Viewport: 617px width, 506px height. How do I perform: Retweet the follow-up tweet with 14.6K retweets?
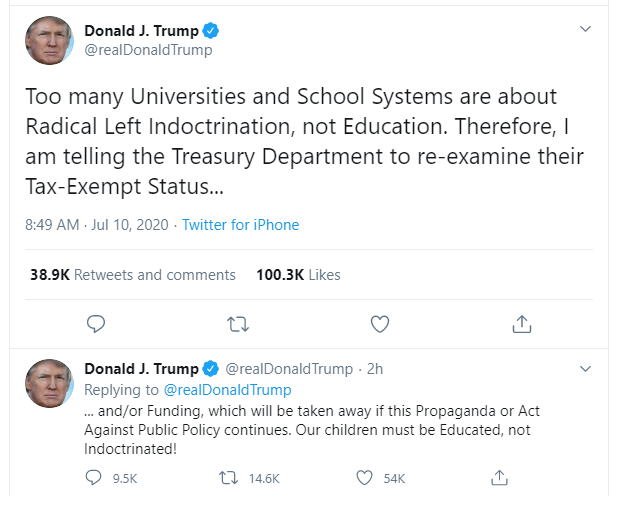pos(227,478)
